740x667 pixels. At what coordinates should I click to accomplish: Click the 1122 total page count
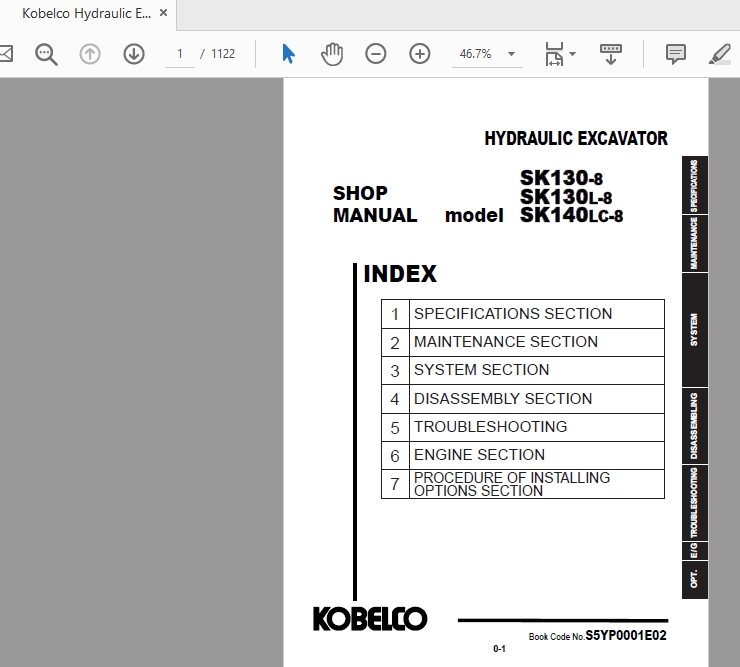pos(223,54)
